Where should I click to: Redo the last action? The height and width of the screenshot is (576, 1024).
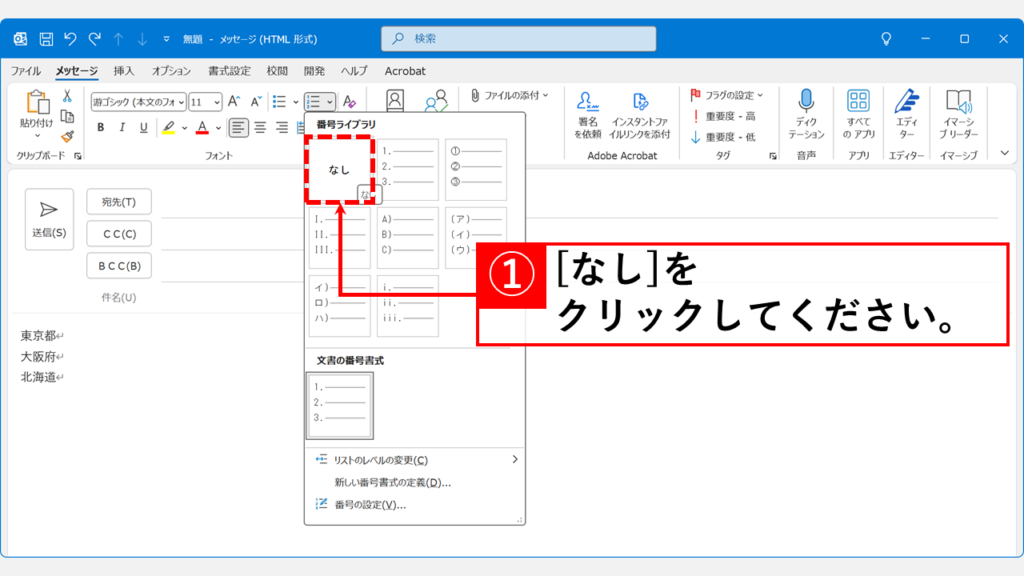[x=95, y=39]
